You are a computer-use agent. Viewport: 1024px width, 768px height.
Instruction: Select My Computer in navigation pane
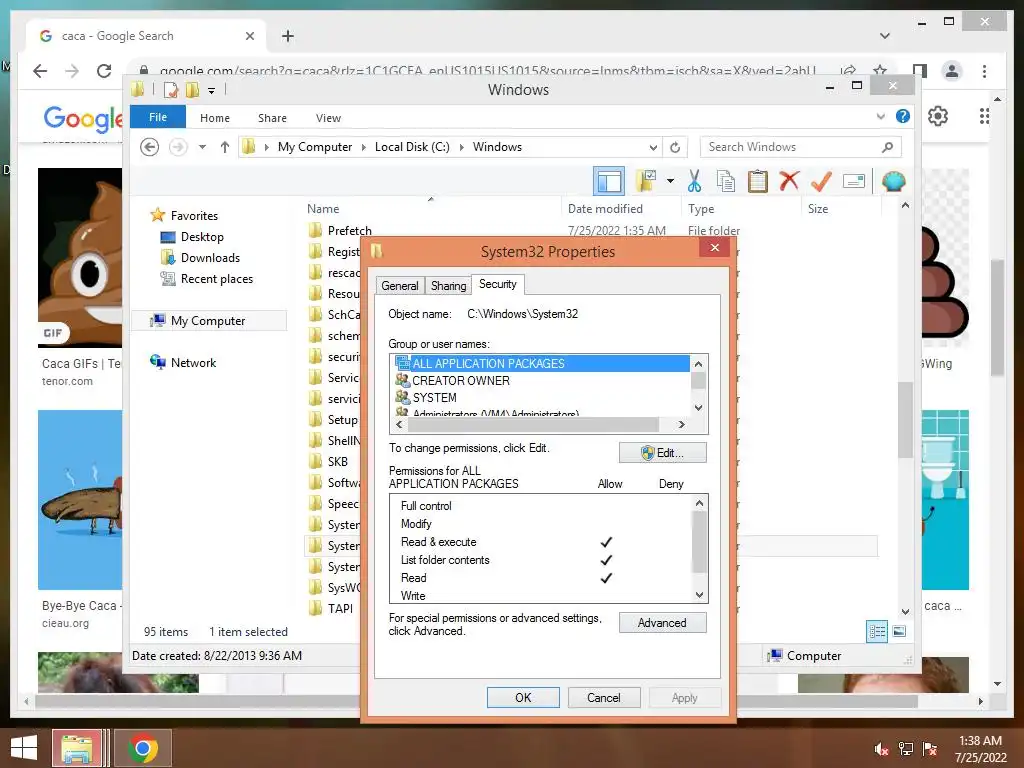(208, 321)
